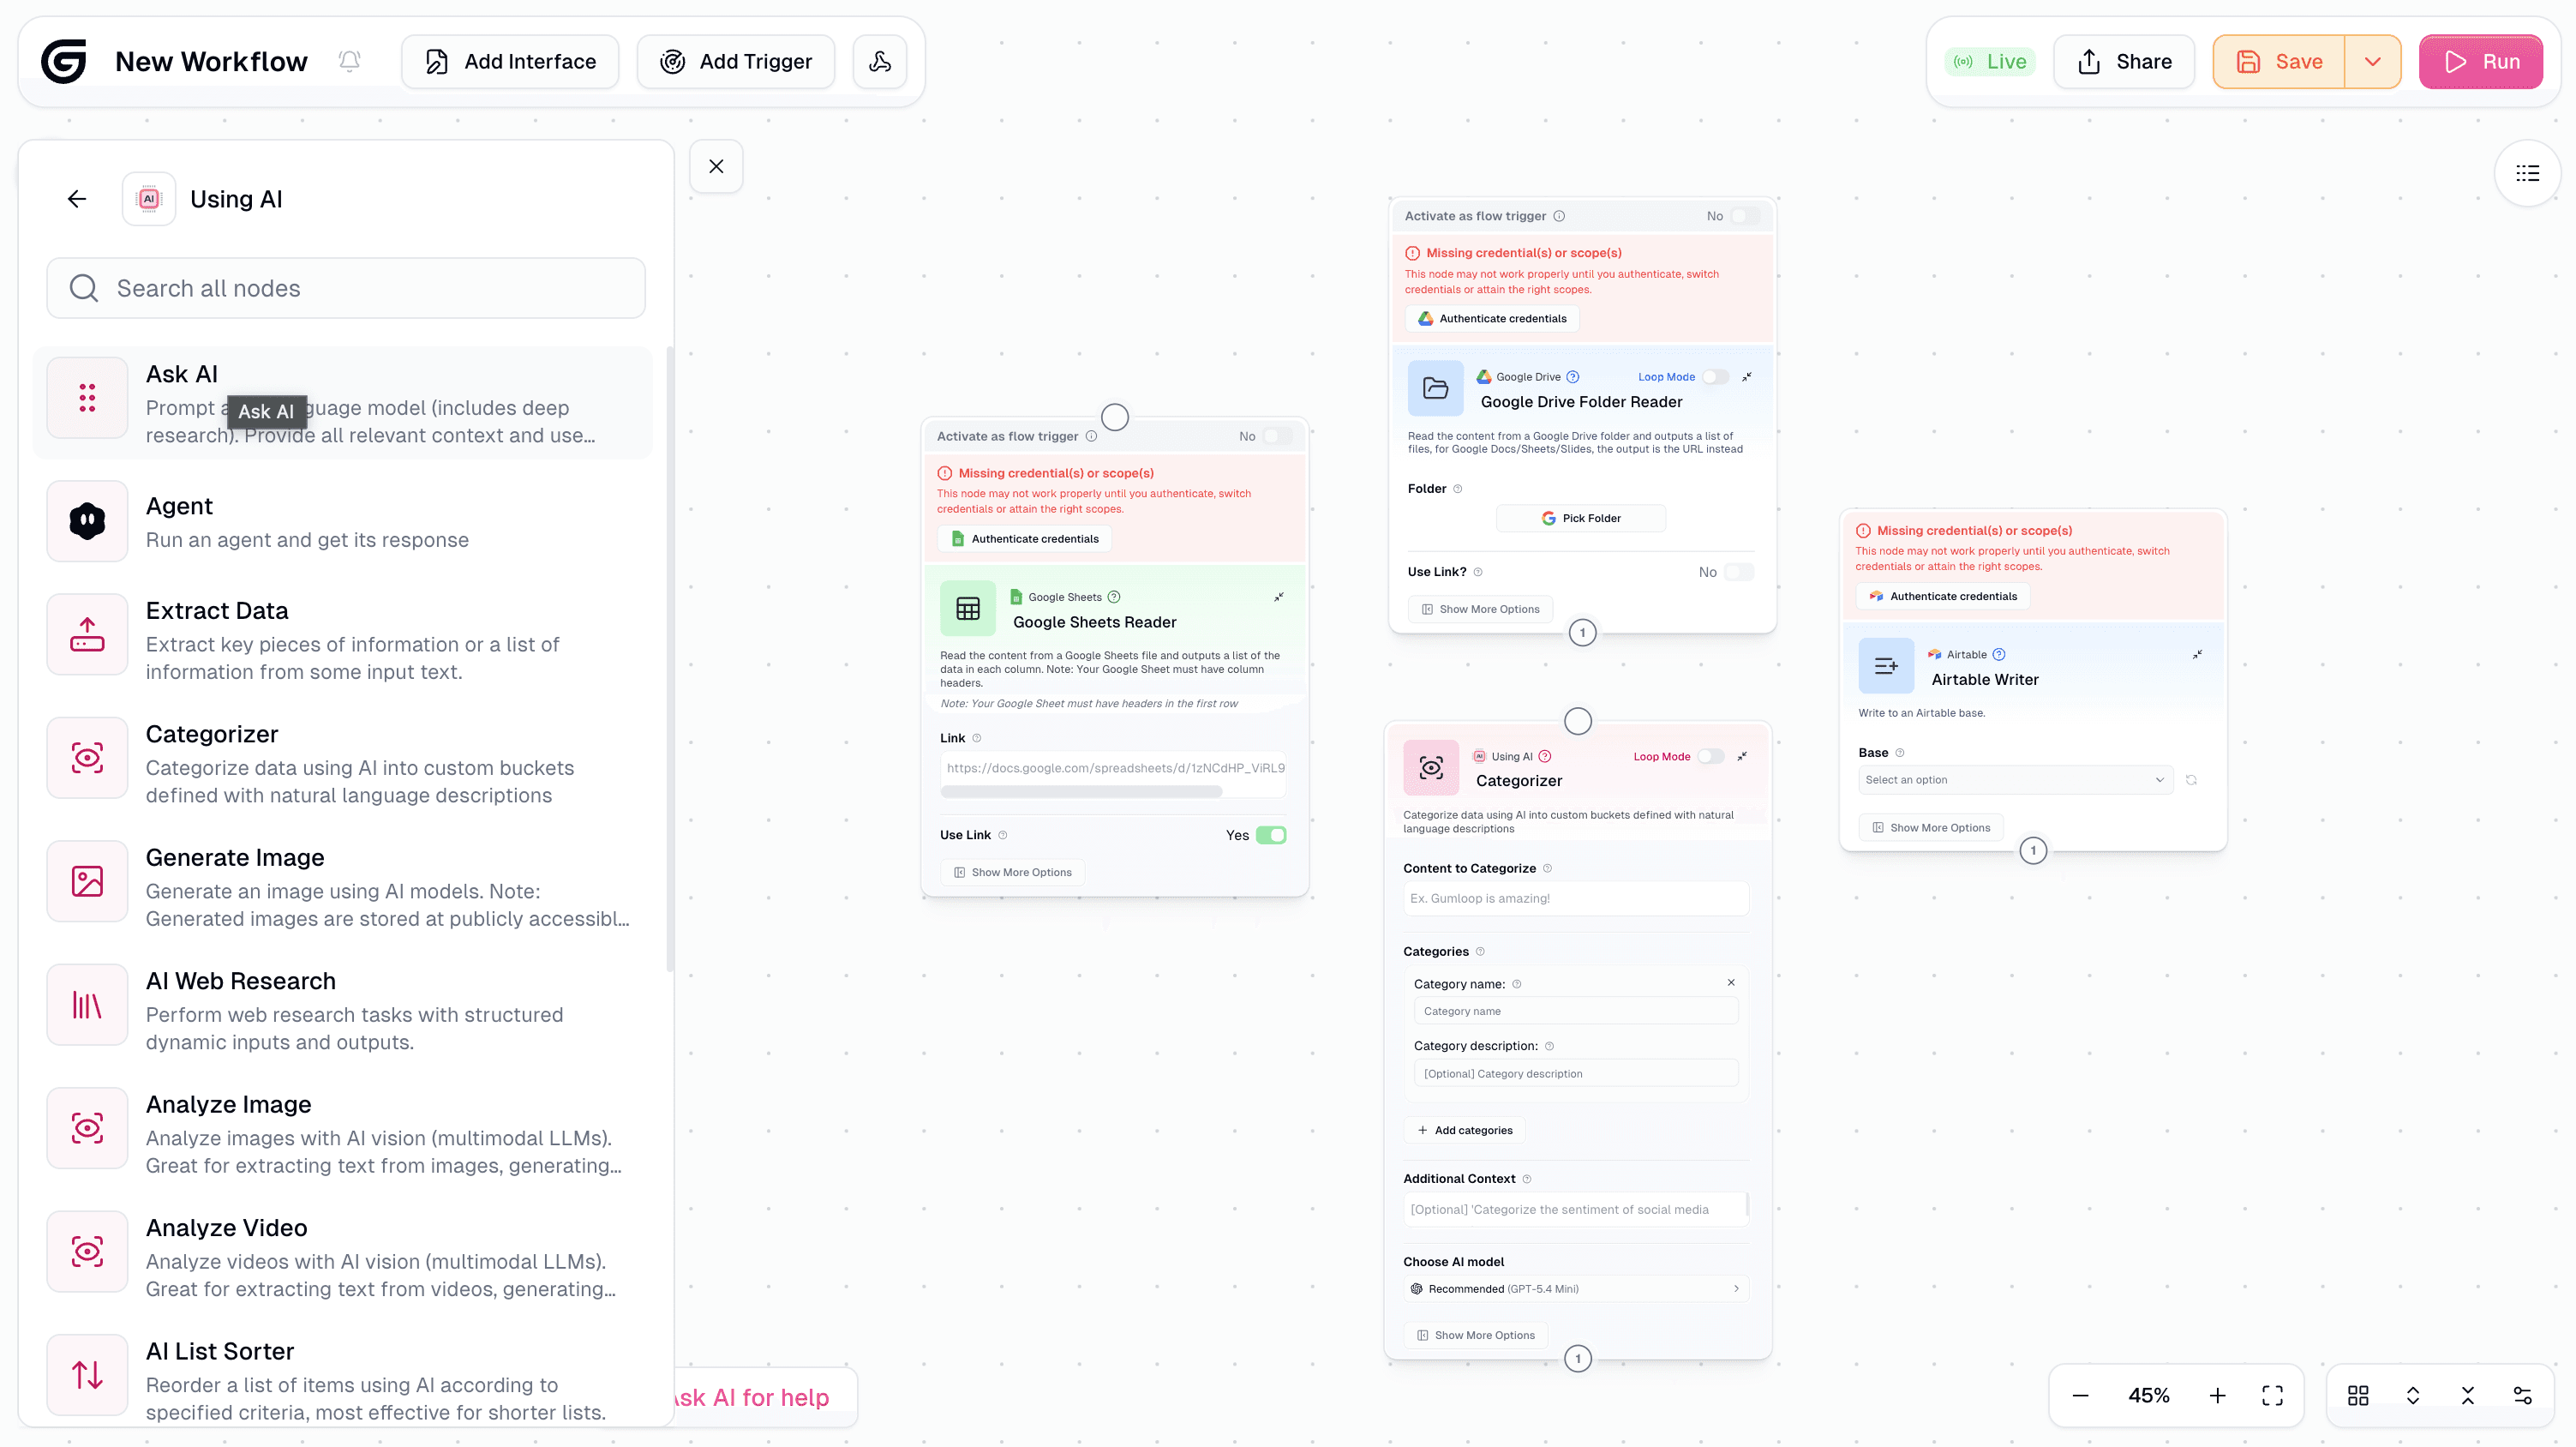
Task: Click the auto-layout grid icon
Action: click(2358, 1395)
